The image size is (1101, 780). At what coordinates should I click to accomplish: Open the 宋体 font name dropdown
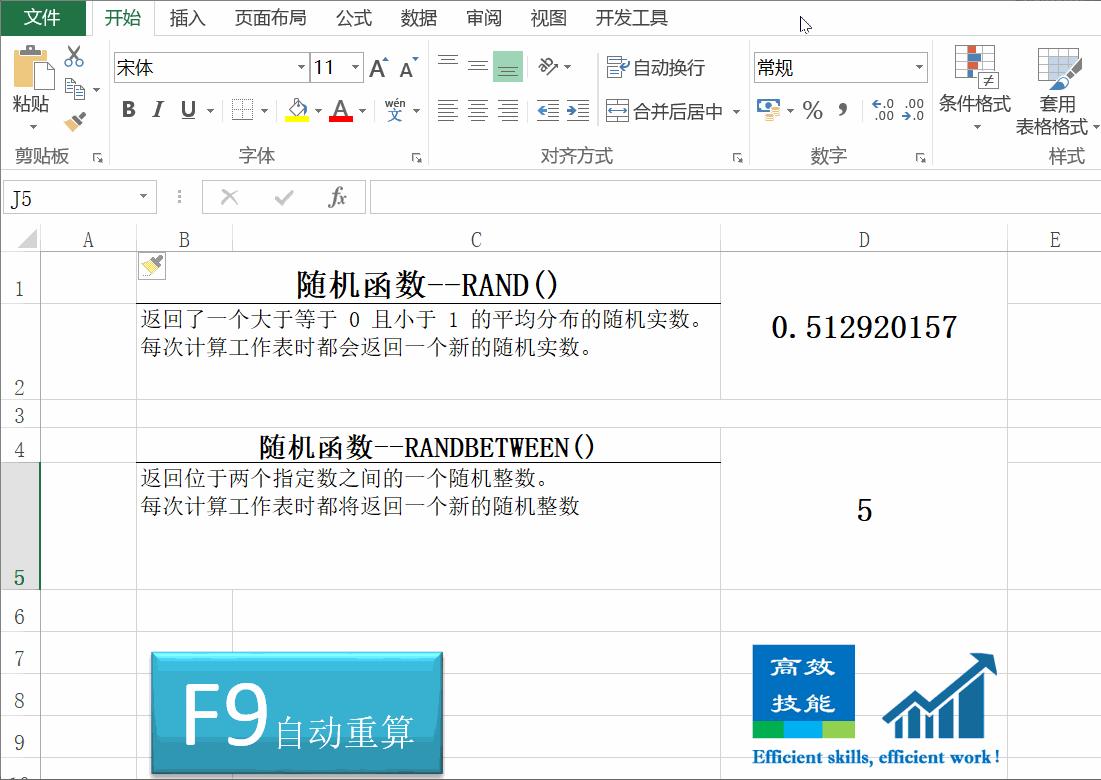(301, 67)
